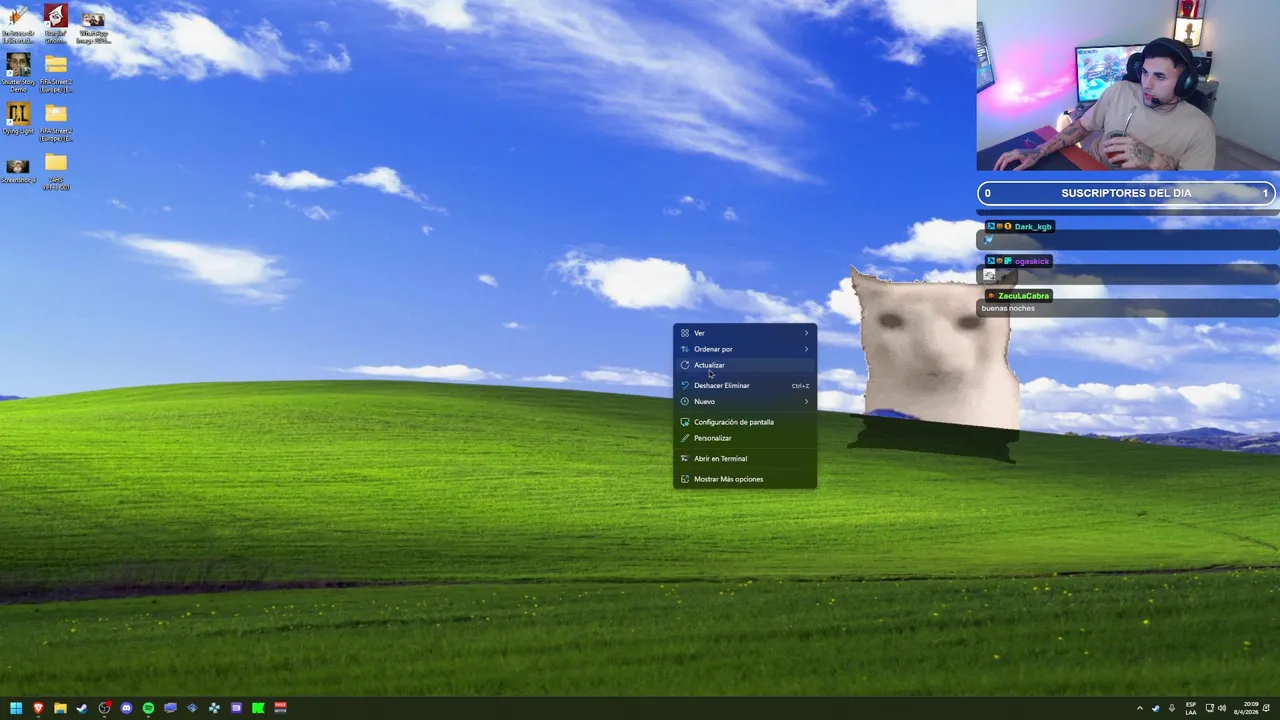Open the Windows Start menu
The width and height of the screenshot is (1280, 720).
[x=16, y=708]
